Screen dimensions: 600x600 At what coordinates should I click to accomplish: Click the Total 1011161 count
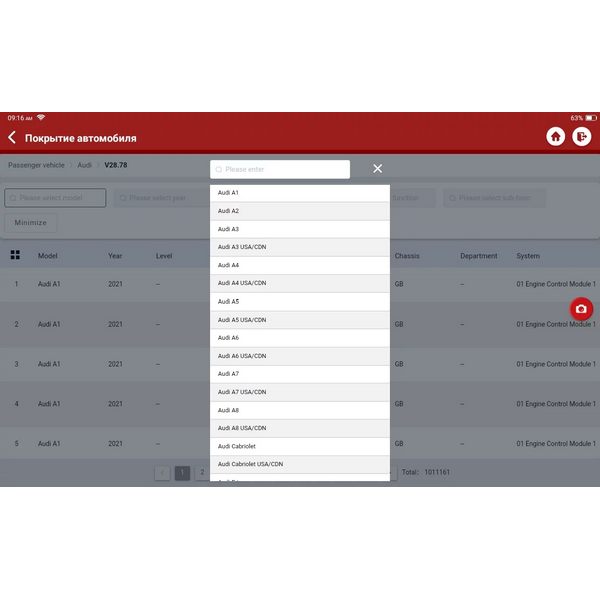(426, 472)
